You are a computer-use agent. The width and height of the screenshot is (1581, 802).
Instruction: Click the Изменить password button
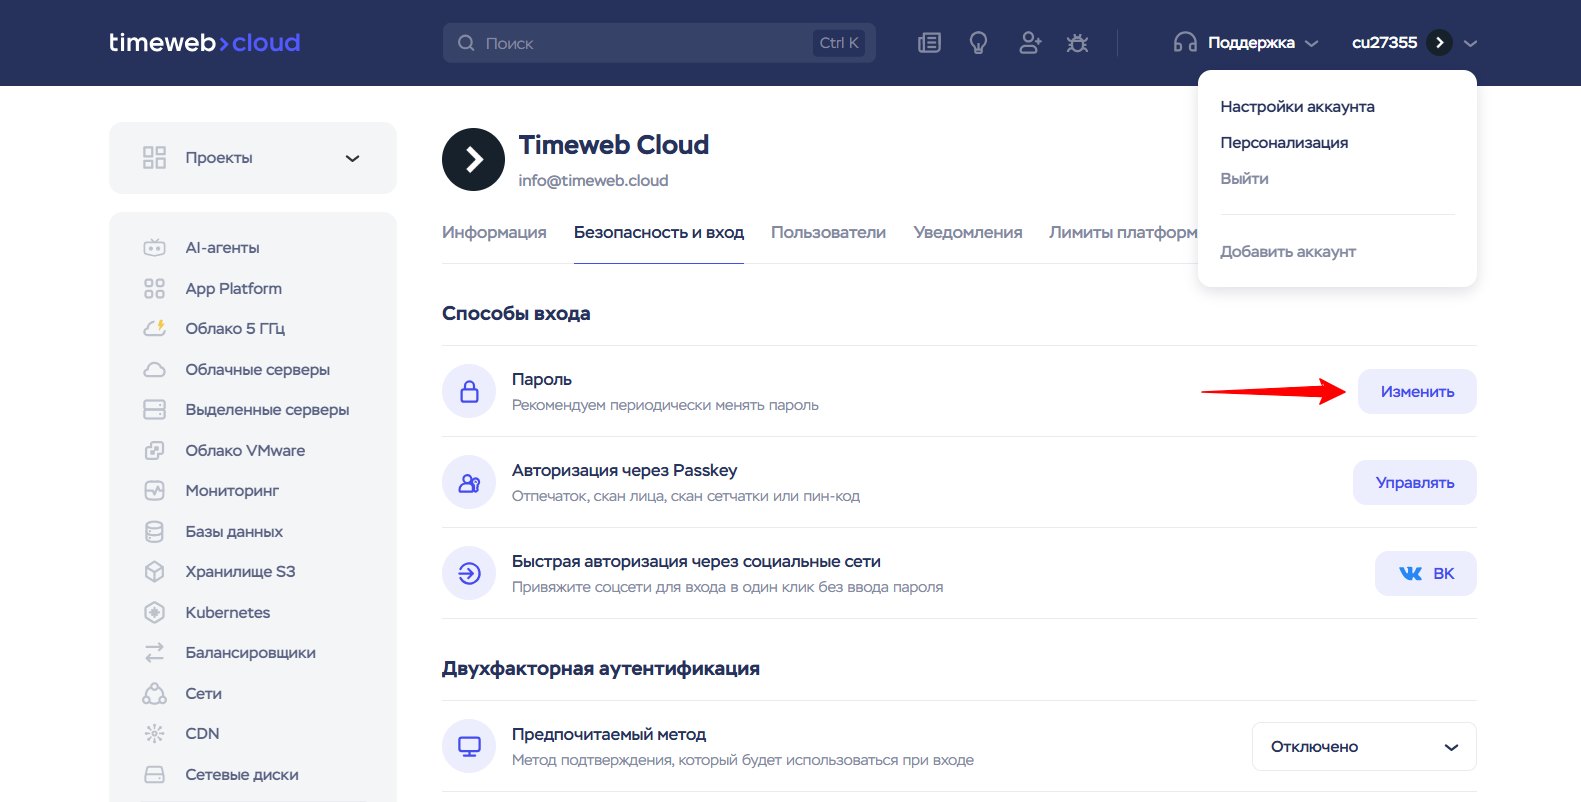1417,391
